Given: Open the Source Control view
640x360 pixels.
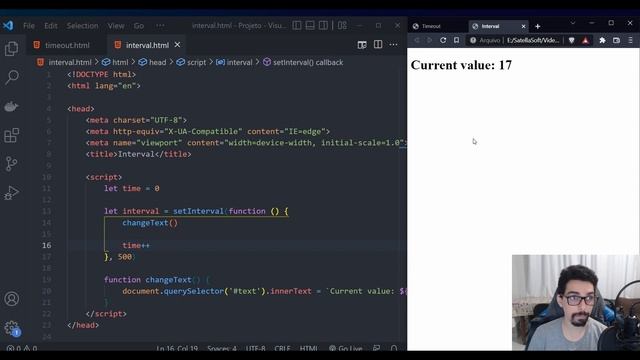Looking at the screenshot, I should point(11,164).
